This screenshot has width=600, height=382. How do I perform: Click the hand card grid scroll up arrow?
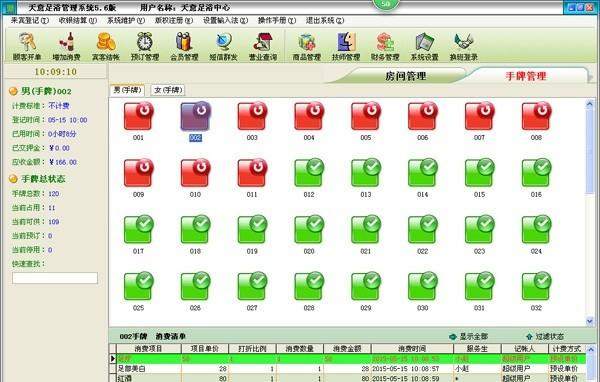tap(590, 104)
